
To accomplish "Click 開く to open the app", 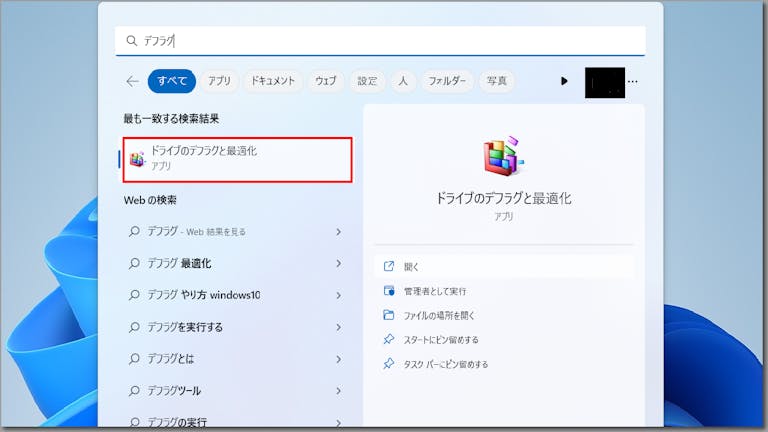I will point(504,266).
